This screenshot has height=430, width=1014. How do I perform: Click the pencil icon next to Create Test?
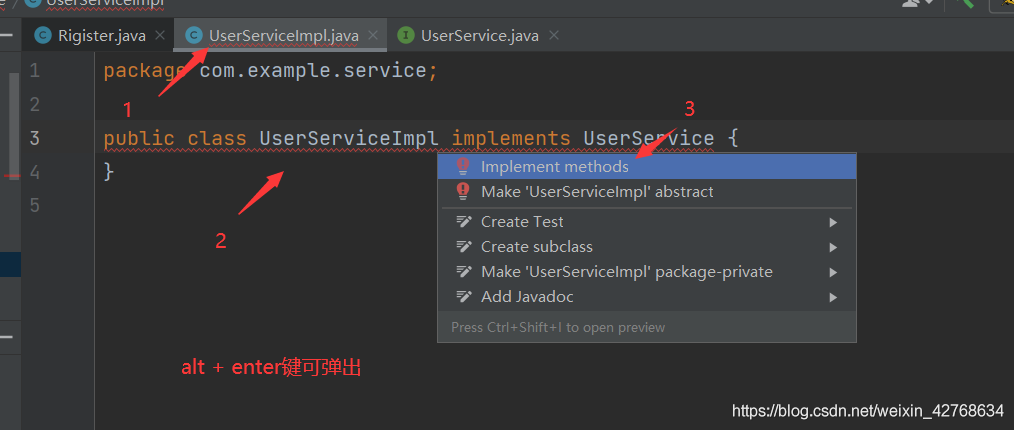(463, 222)
